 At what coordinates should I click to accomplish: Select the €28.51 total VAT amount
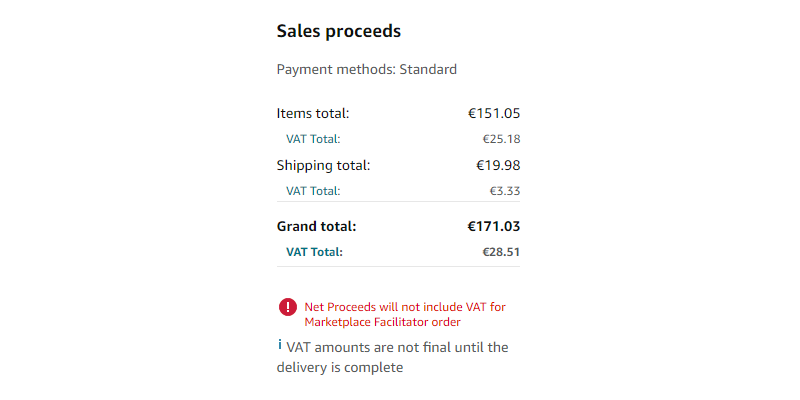(x=501, y=252)
